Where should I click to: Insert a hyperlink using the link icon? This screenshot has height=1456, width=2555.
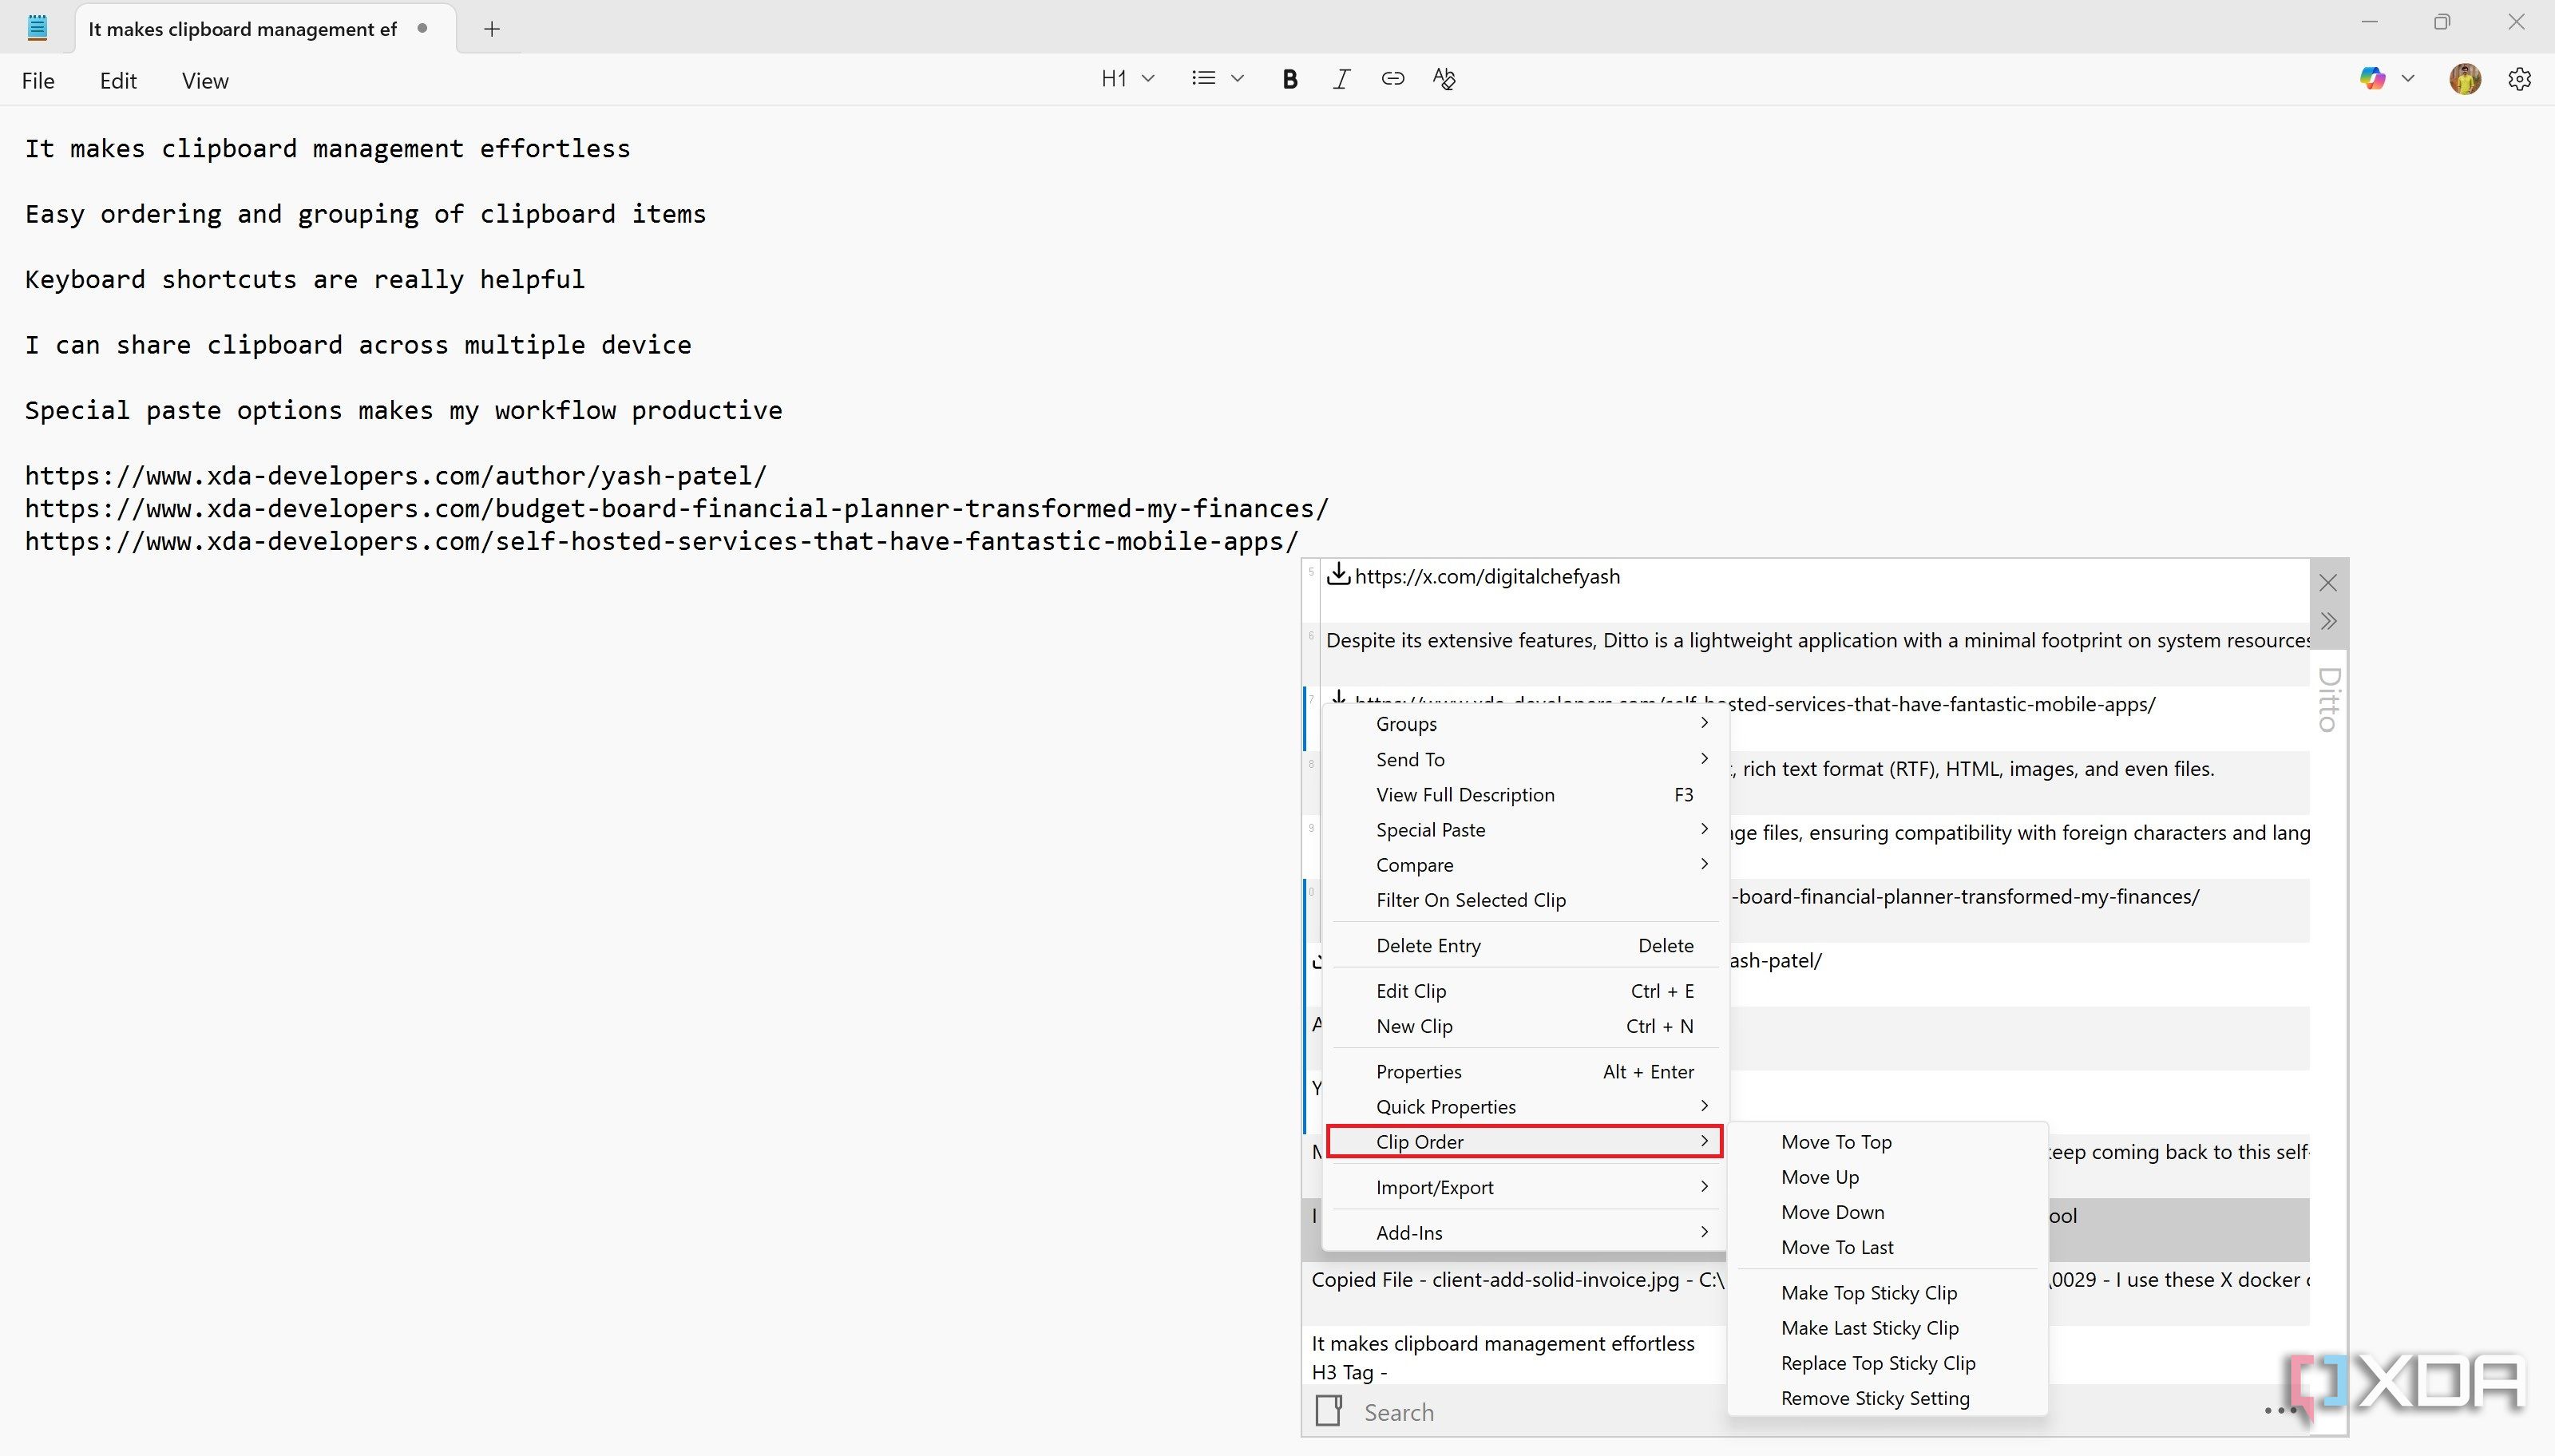pyautogui.click(x=1392, y=79)
